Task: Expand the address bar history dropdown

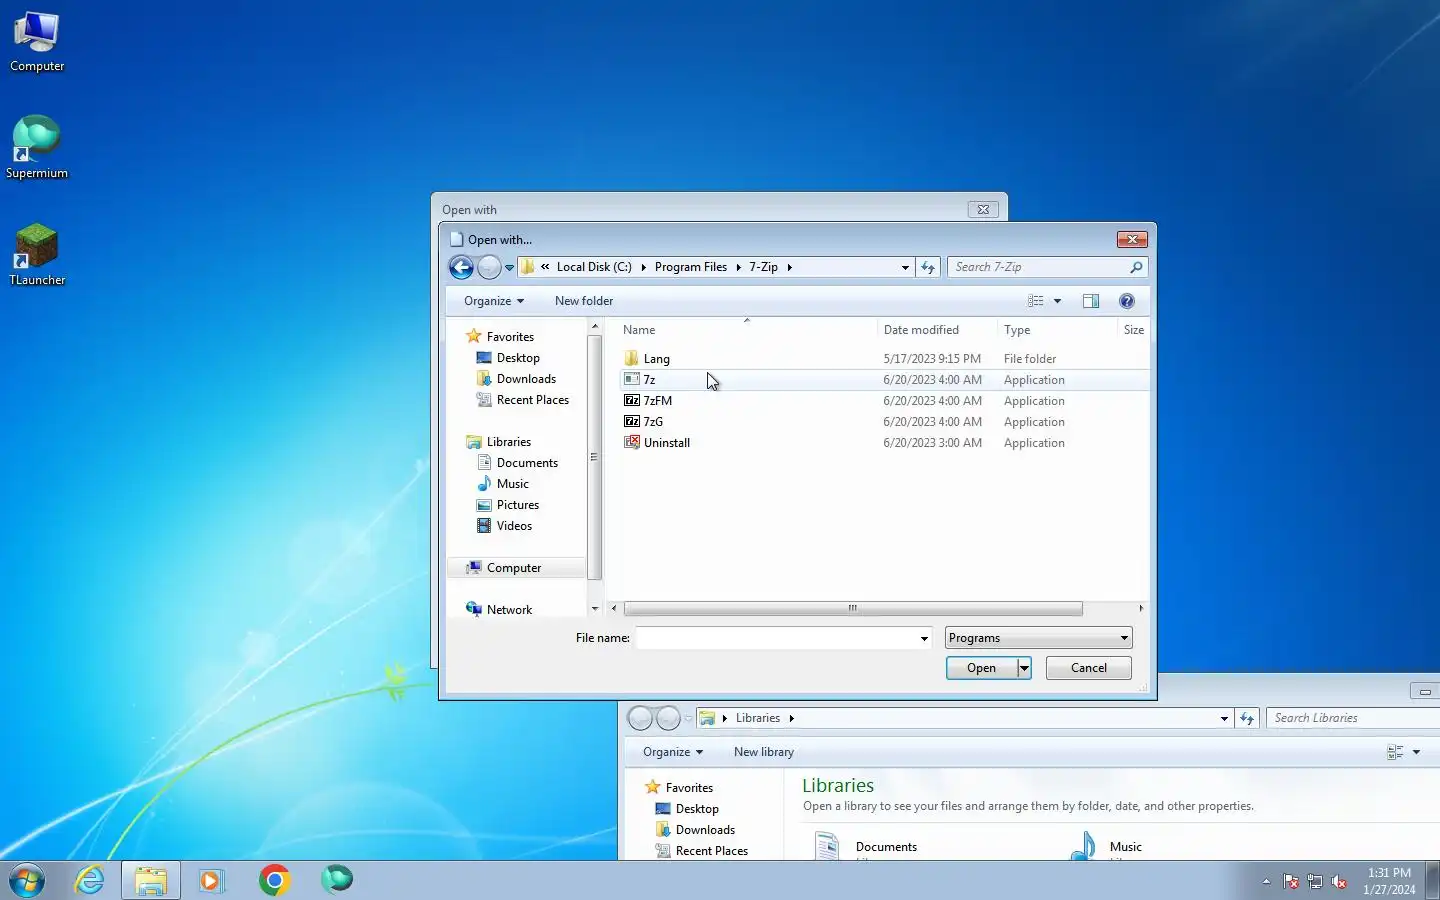Action: 905,267
